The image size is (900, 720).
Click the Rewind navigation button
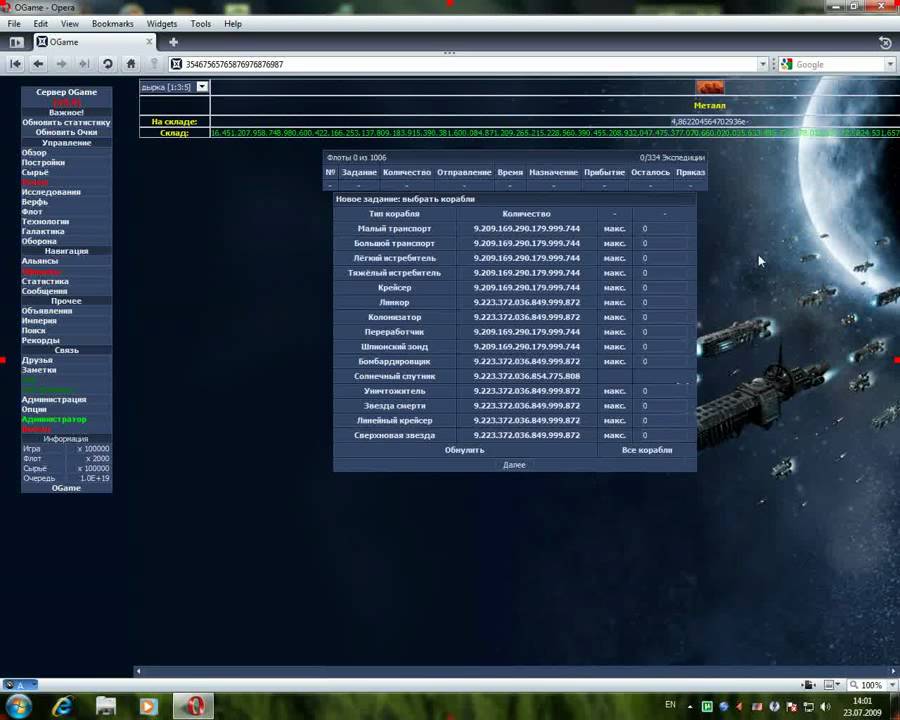point(15,64)
